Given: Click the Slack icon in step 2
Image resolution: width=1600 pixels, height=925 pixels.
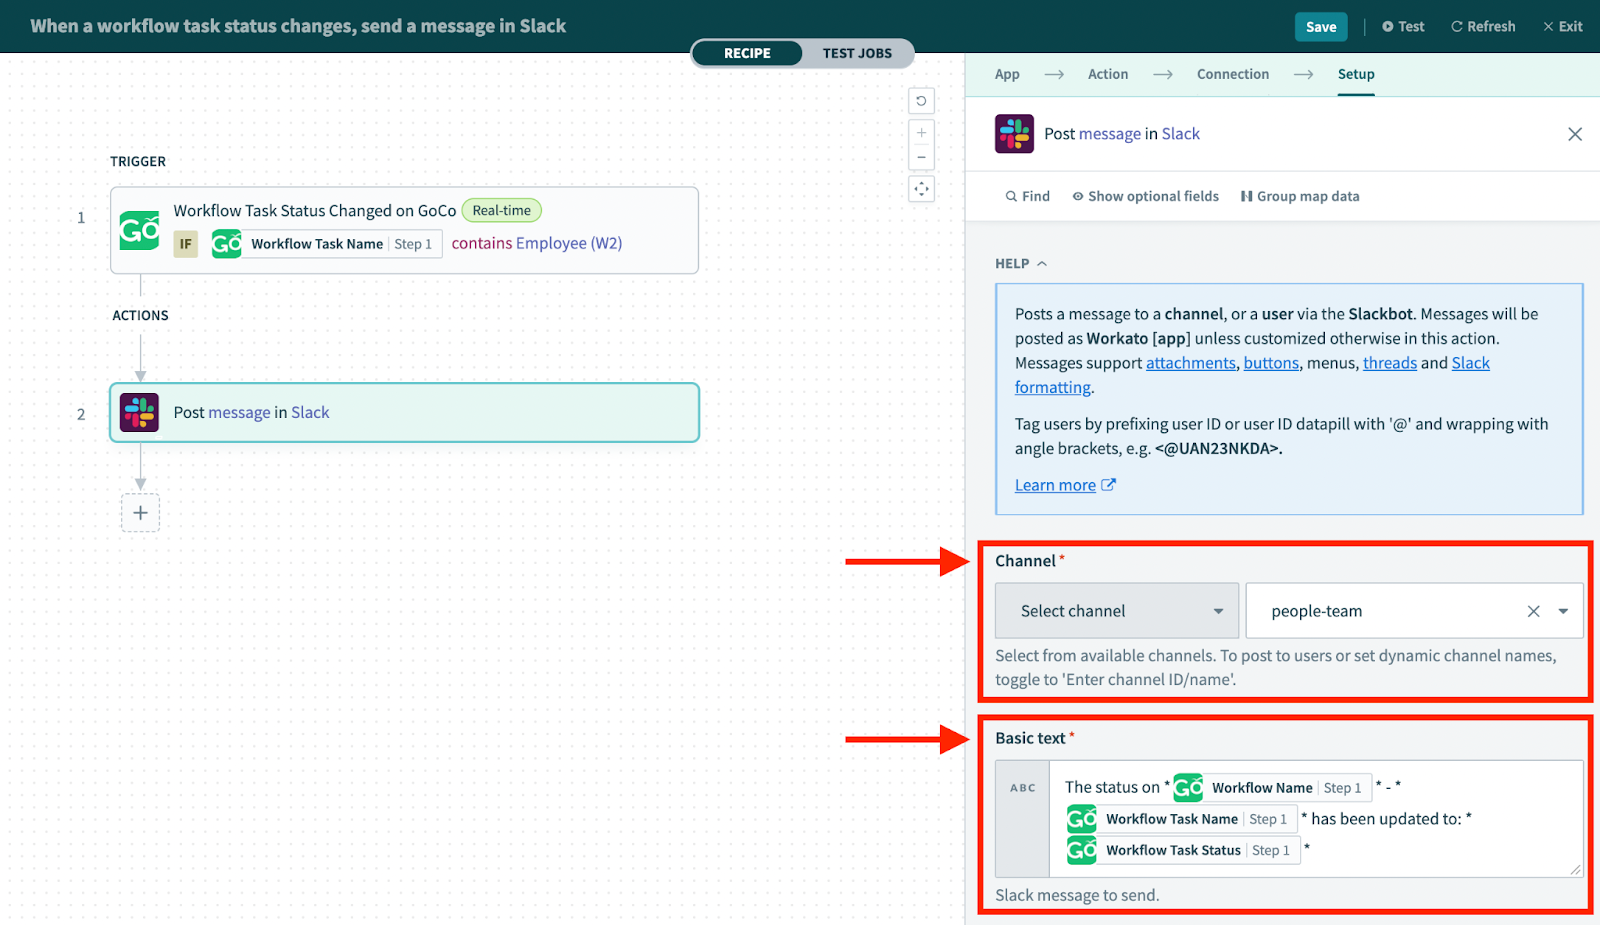Looking at the screenshot, I should [x=139, y=412].
